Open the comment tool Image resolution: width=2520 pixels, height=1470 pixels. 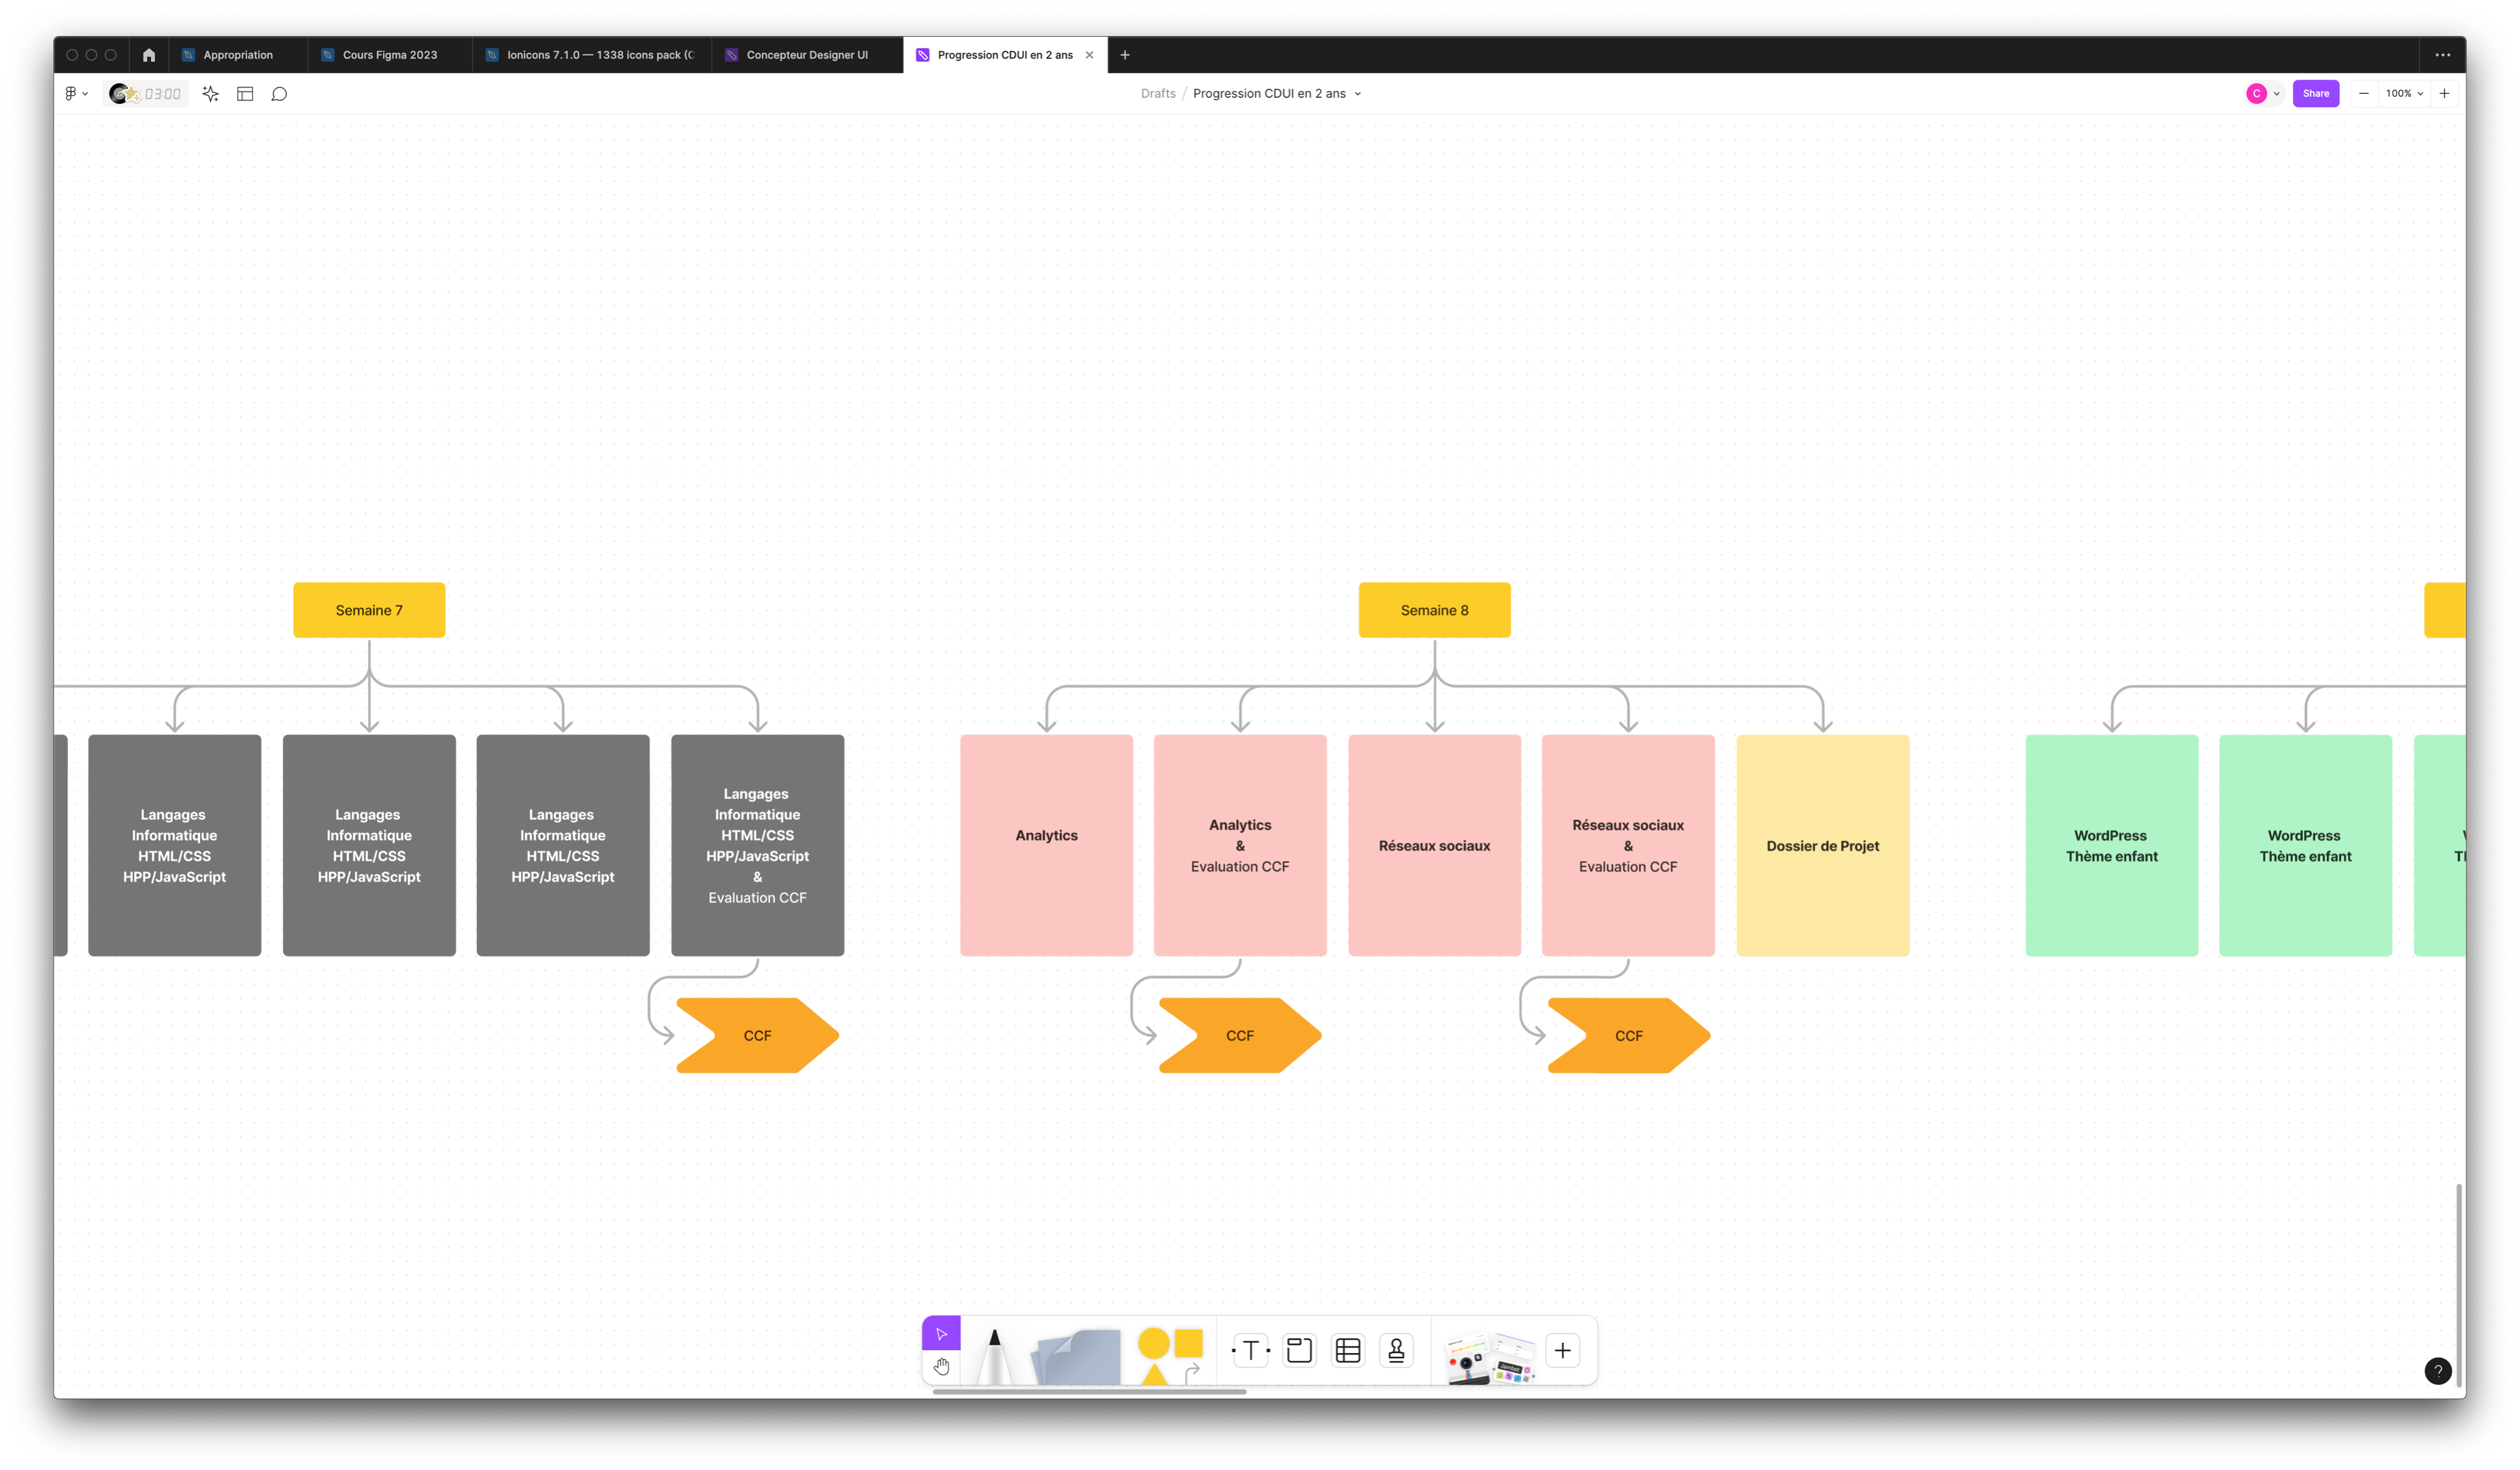point(280,94)
